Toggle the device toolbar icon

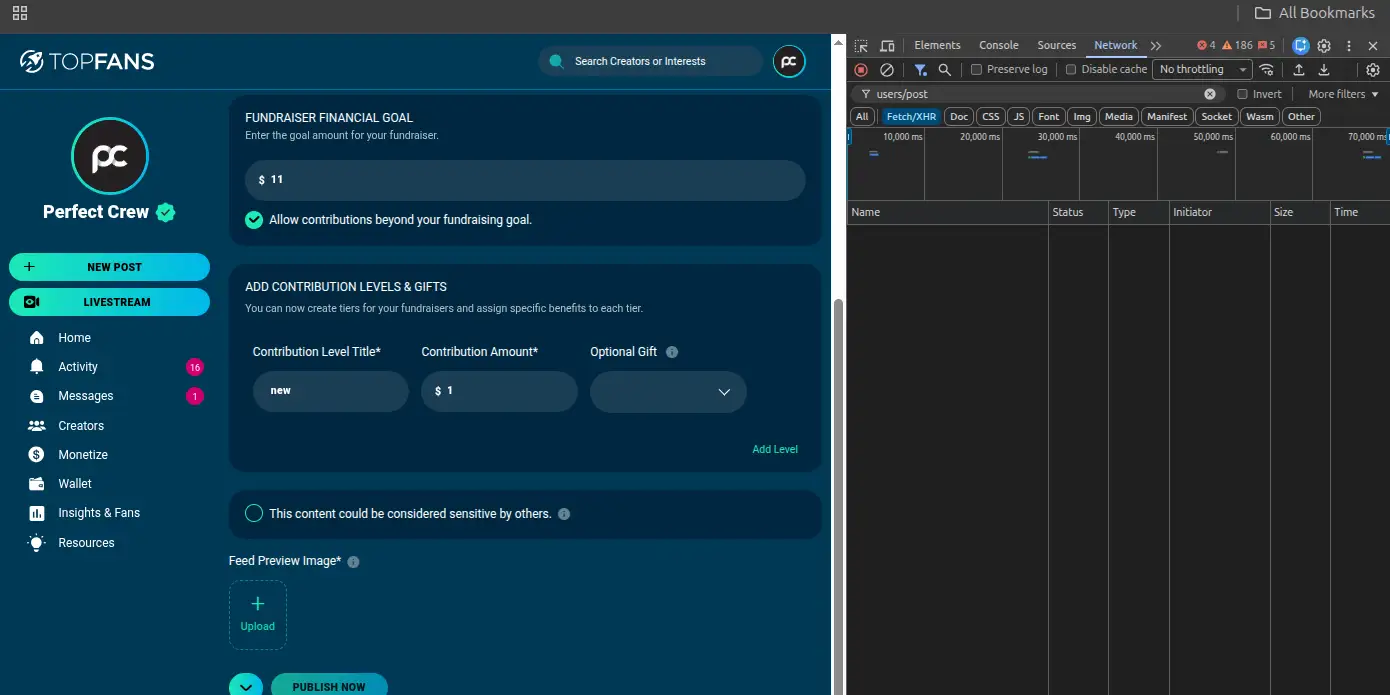tap(887, 46)
